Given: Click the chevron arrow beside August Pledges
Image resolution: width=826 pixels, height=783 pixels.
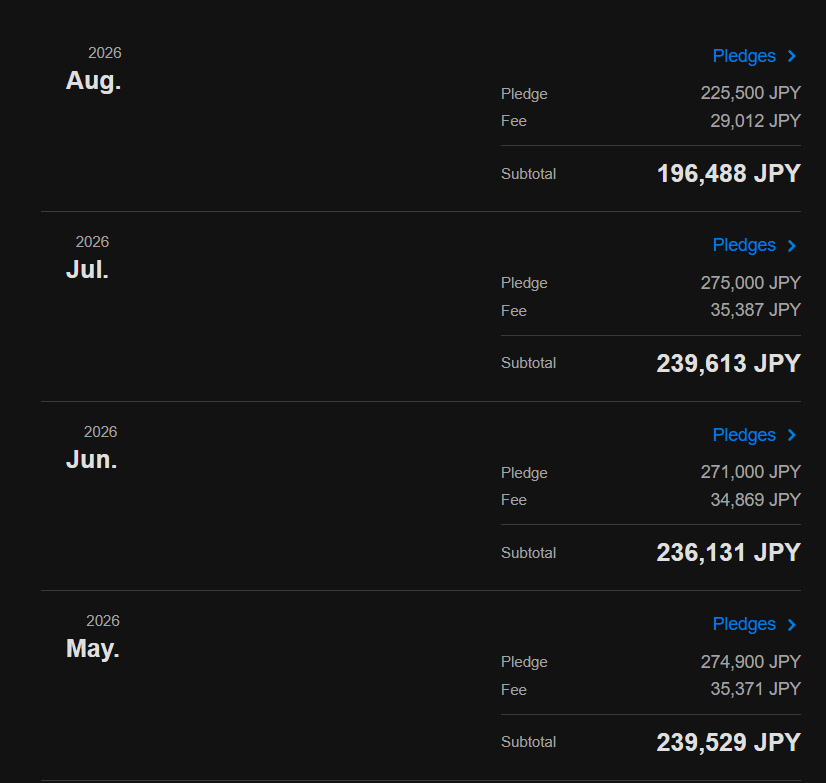Looking at the screenshot, I should coord(791,56).
